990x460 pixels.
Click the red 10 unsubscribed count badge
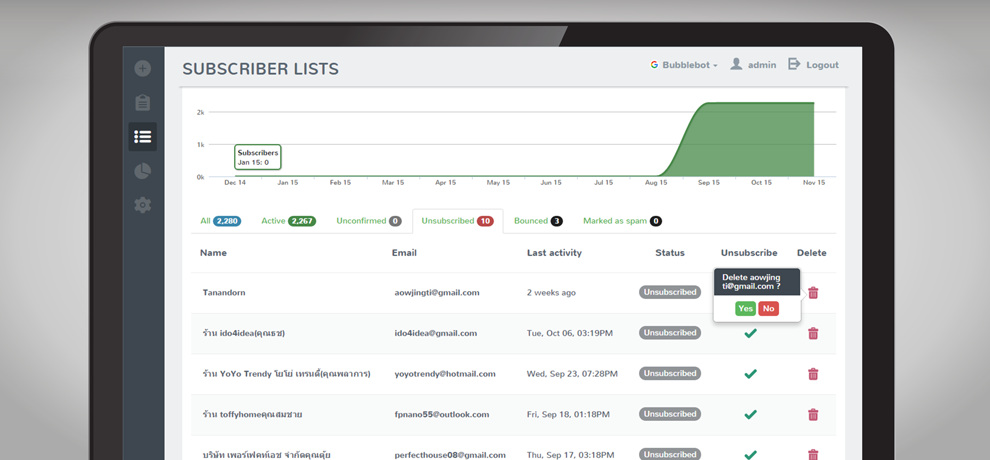485,221
